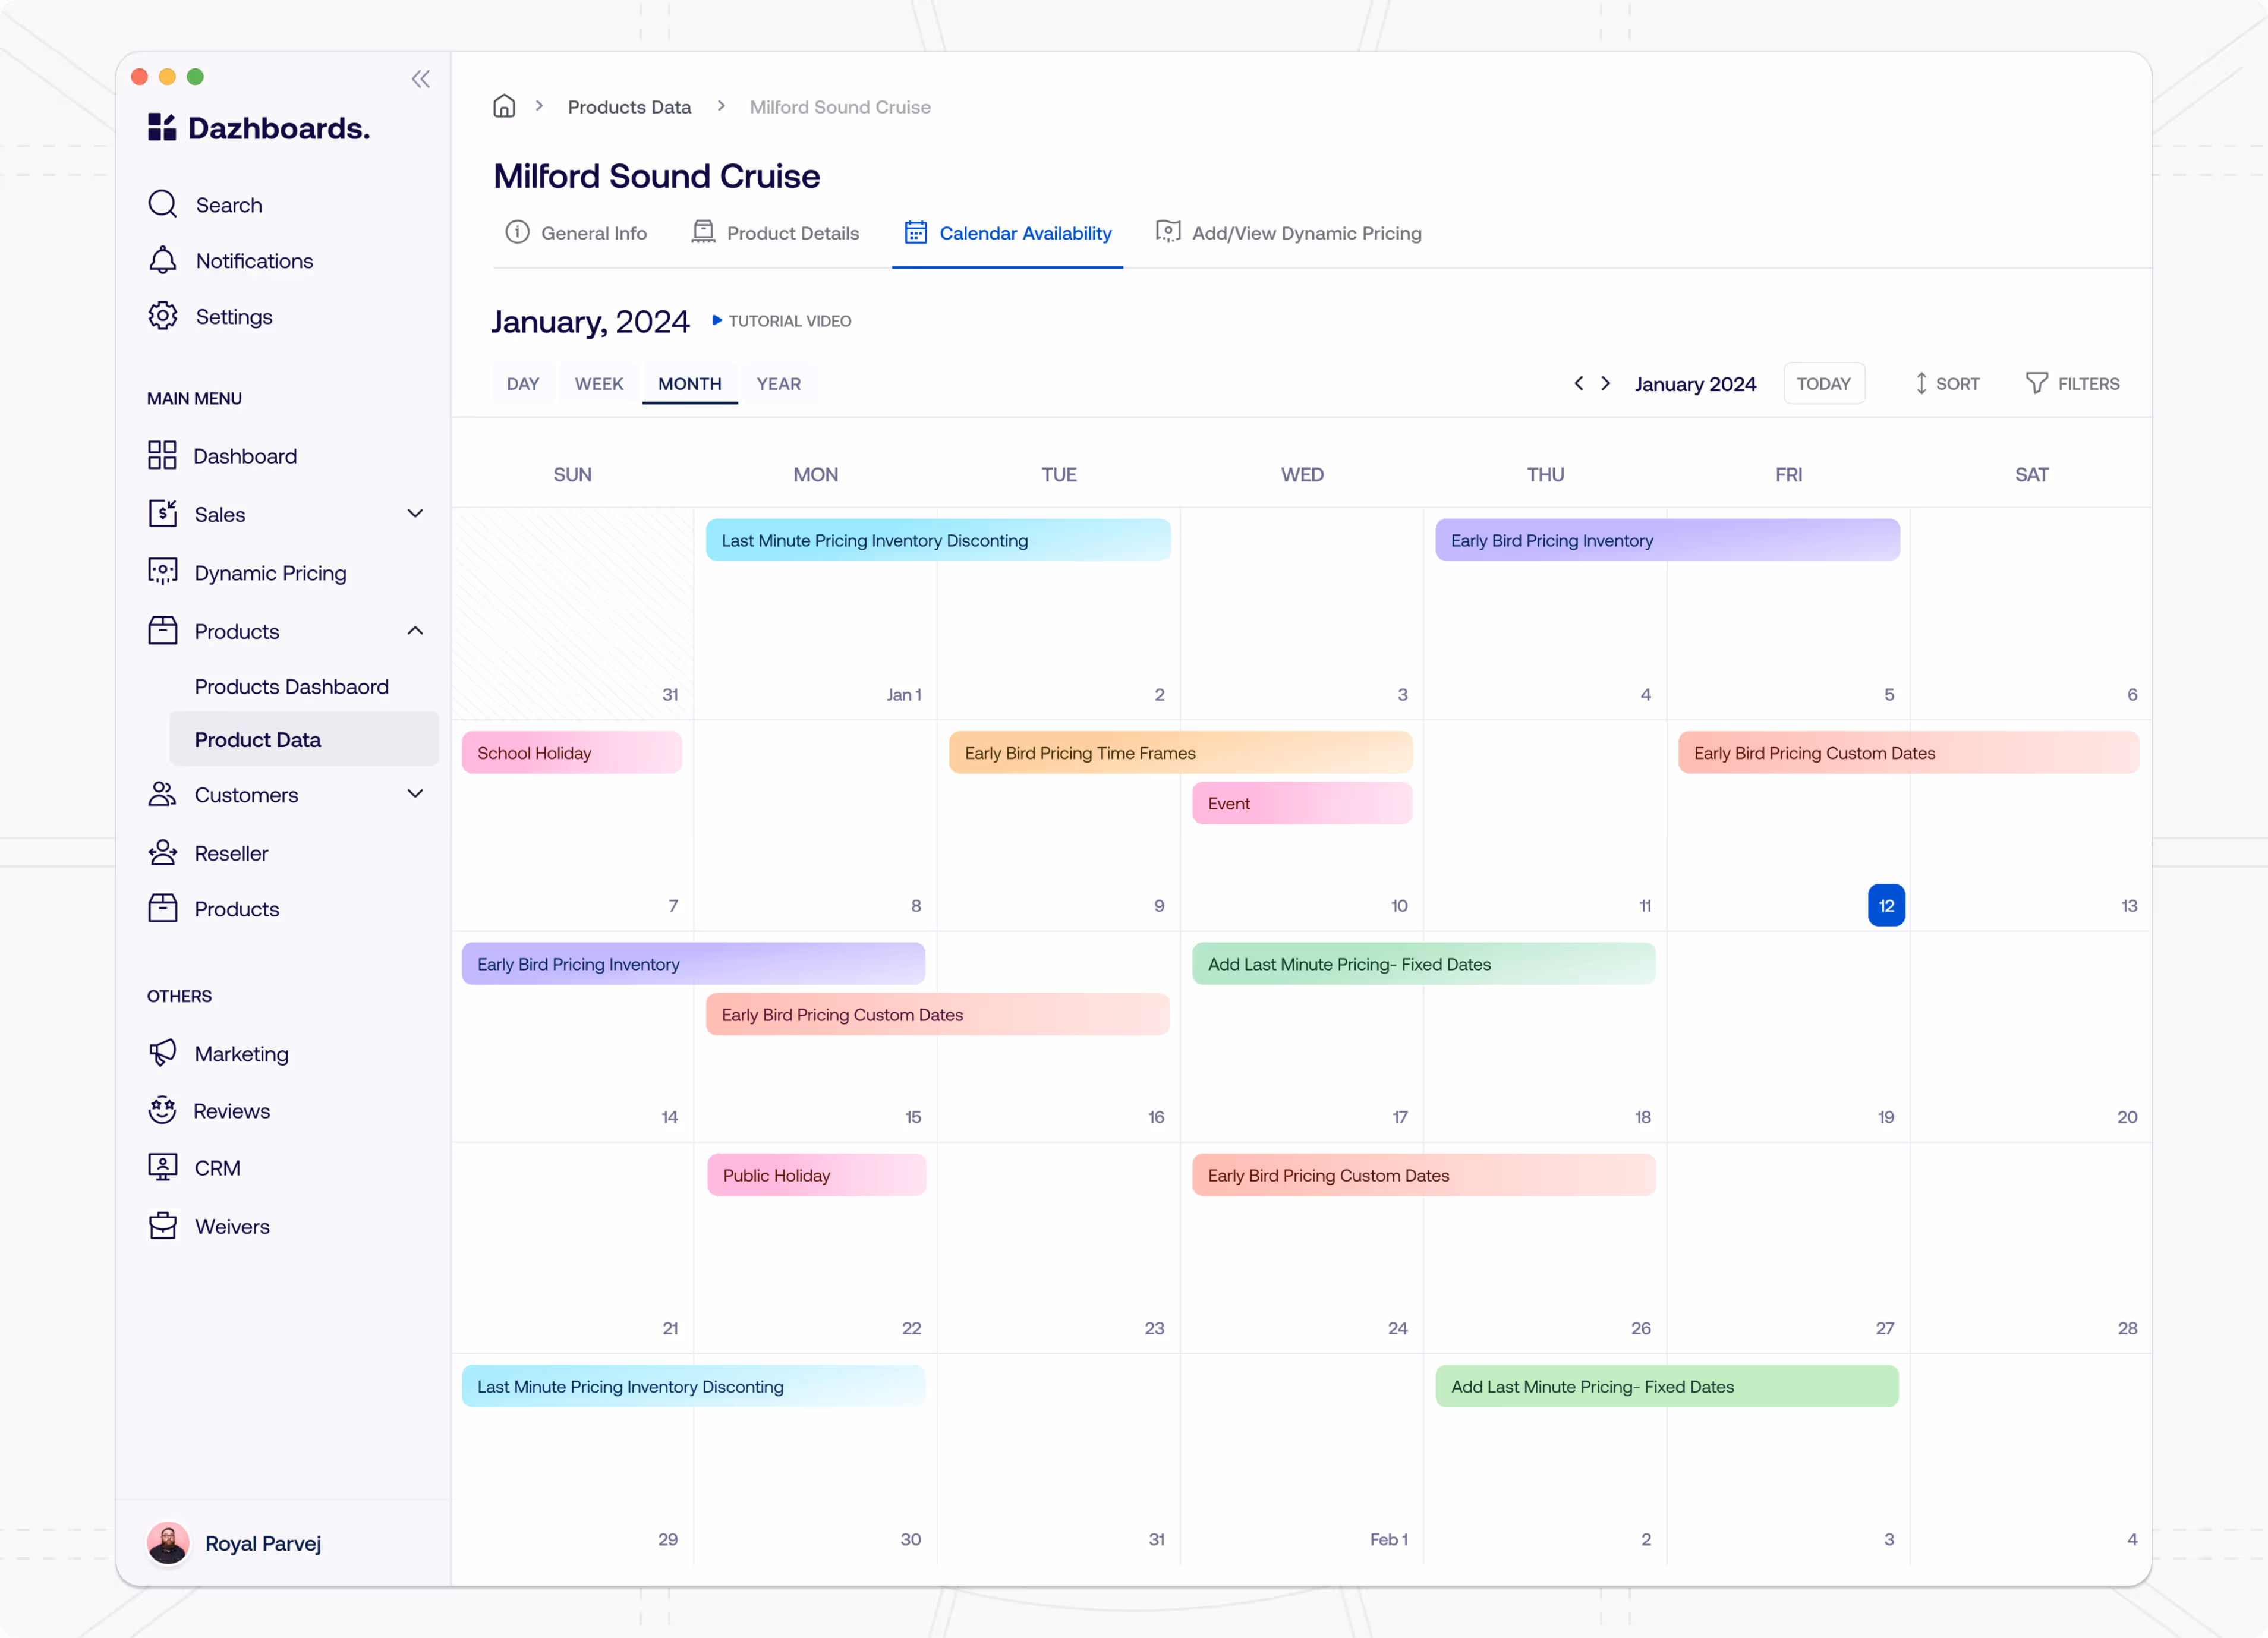Expand the Sales menu chevron
Screen dimensions: 2268x1638
pyautogui.click(x=415, y=513)
